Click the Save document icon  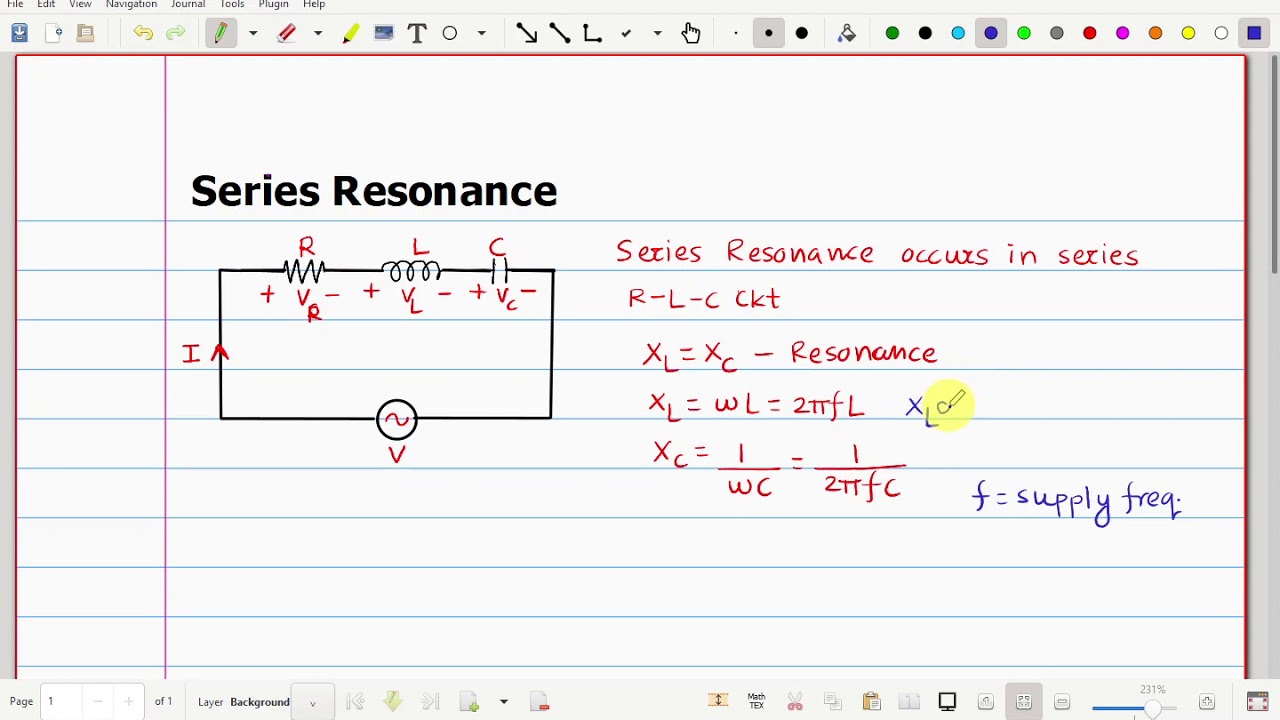pos(19,33)
